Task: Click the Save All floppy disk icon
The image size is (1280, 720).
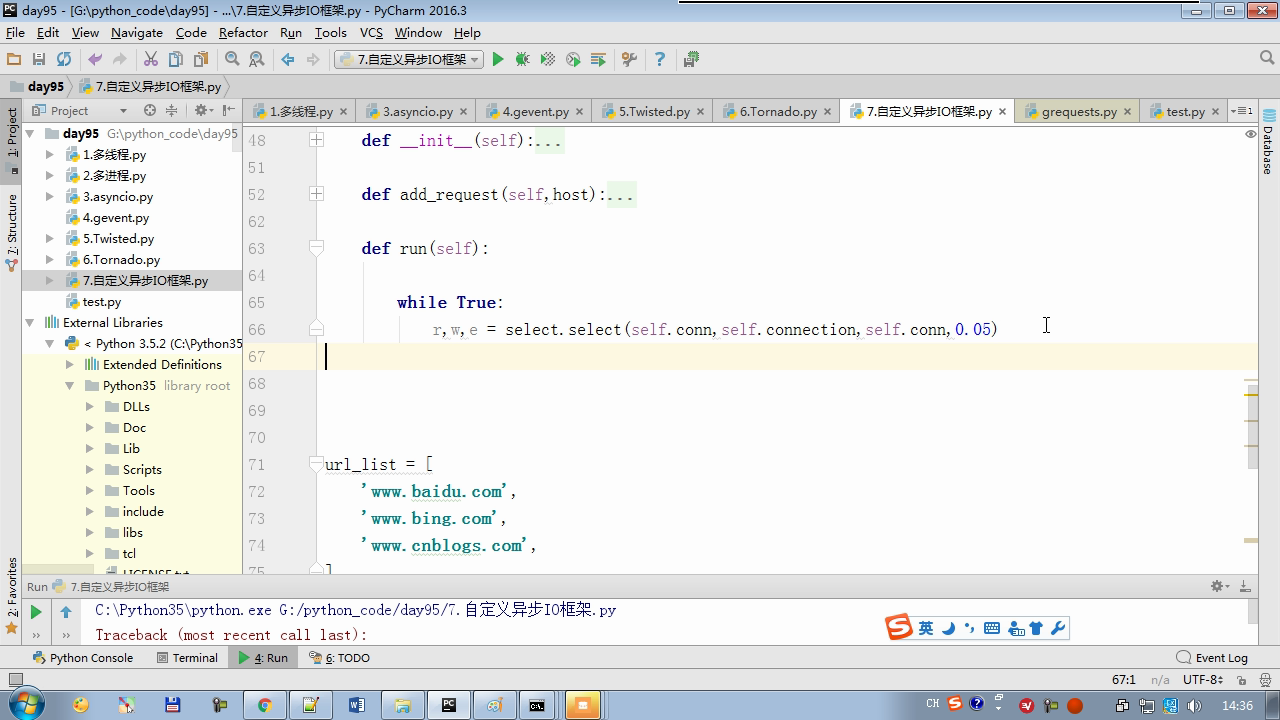Action: point(39,60)
